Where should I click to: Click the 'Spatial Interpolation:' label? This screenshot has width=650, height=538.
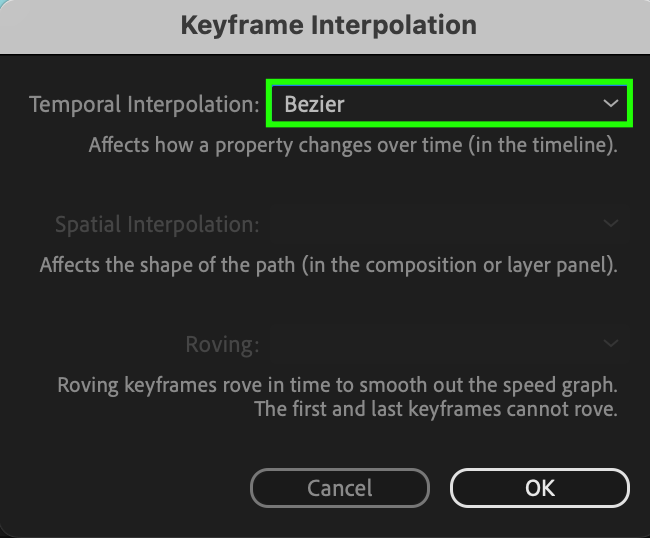(157, 224)
